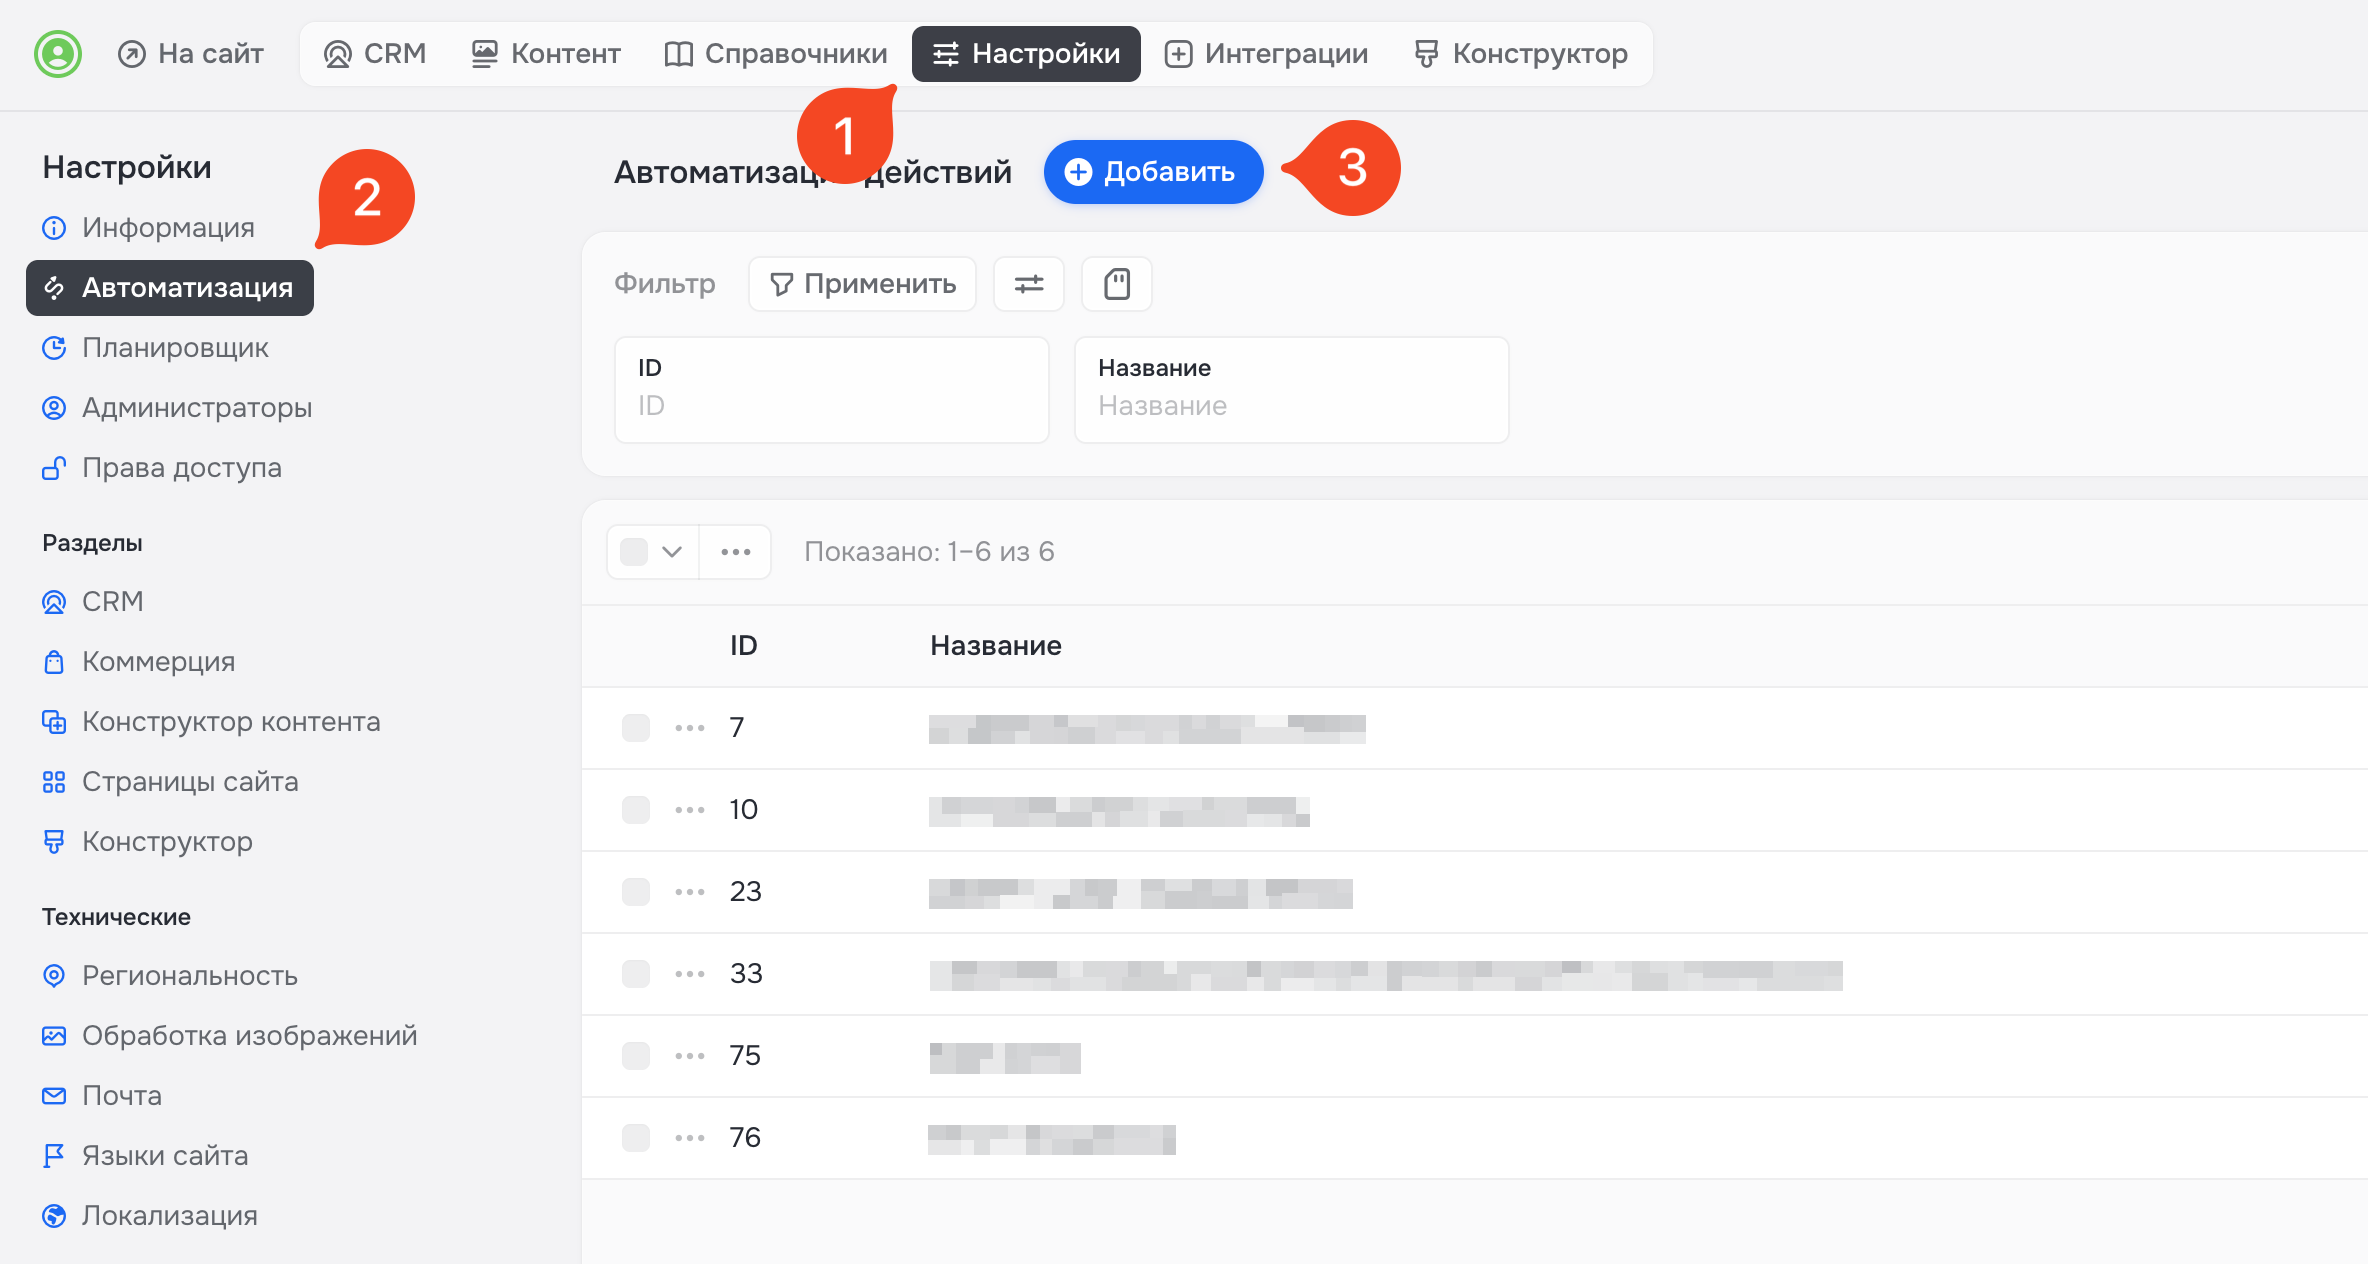Screen dimensions: 2368x1264
Task: Open bulk actions three-dots menu
Action: point(736,552)
